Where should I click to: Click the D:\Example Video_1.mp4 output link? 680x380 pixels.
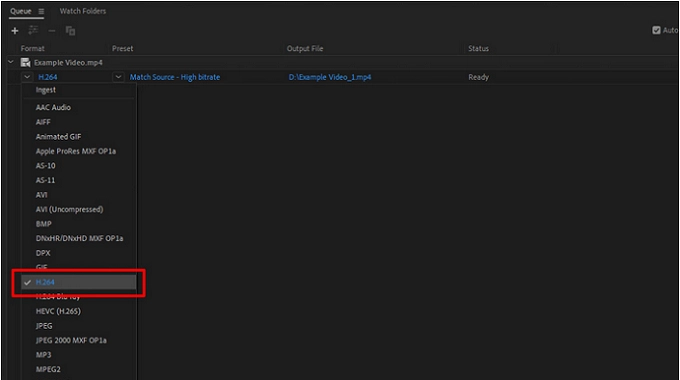(330, 77)
